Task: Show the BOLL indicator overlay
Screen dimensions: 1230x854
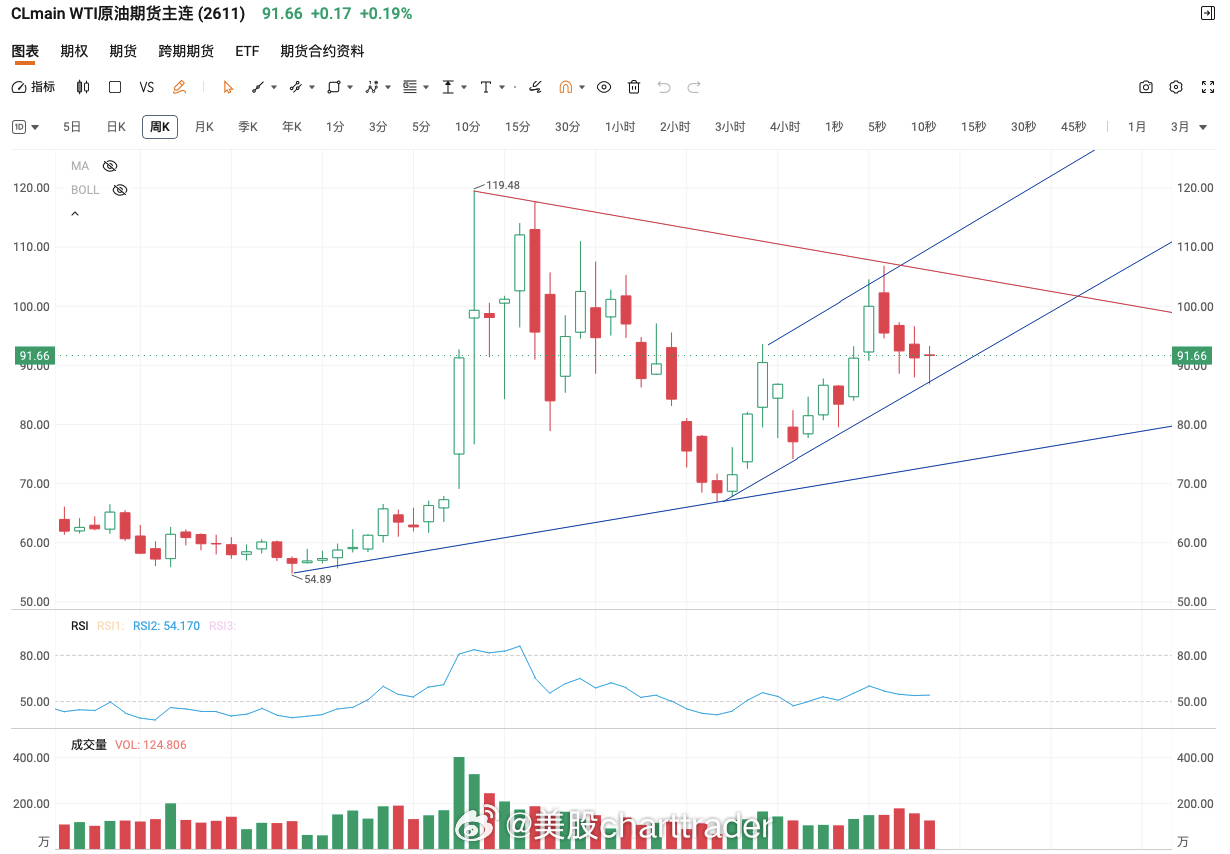Action: tap(120, 190)
